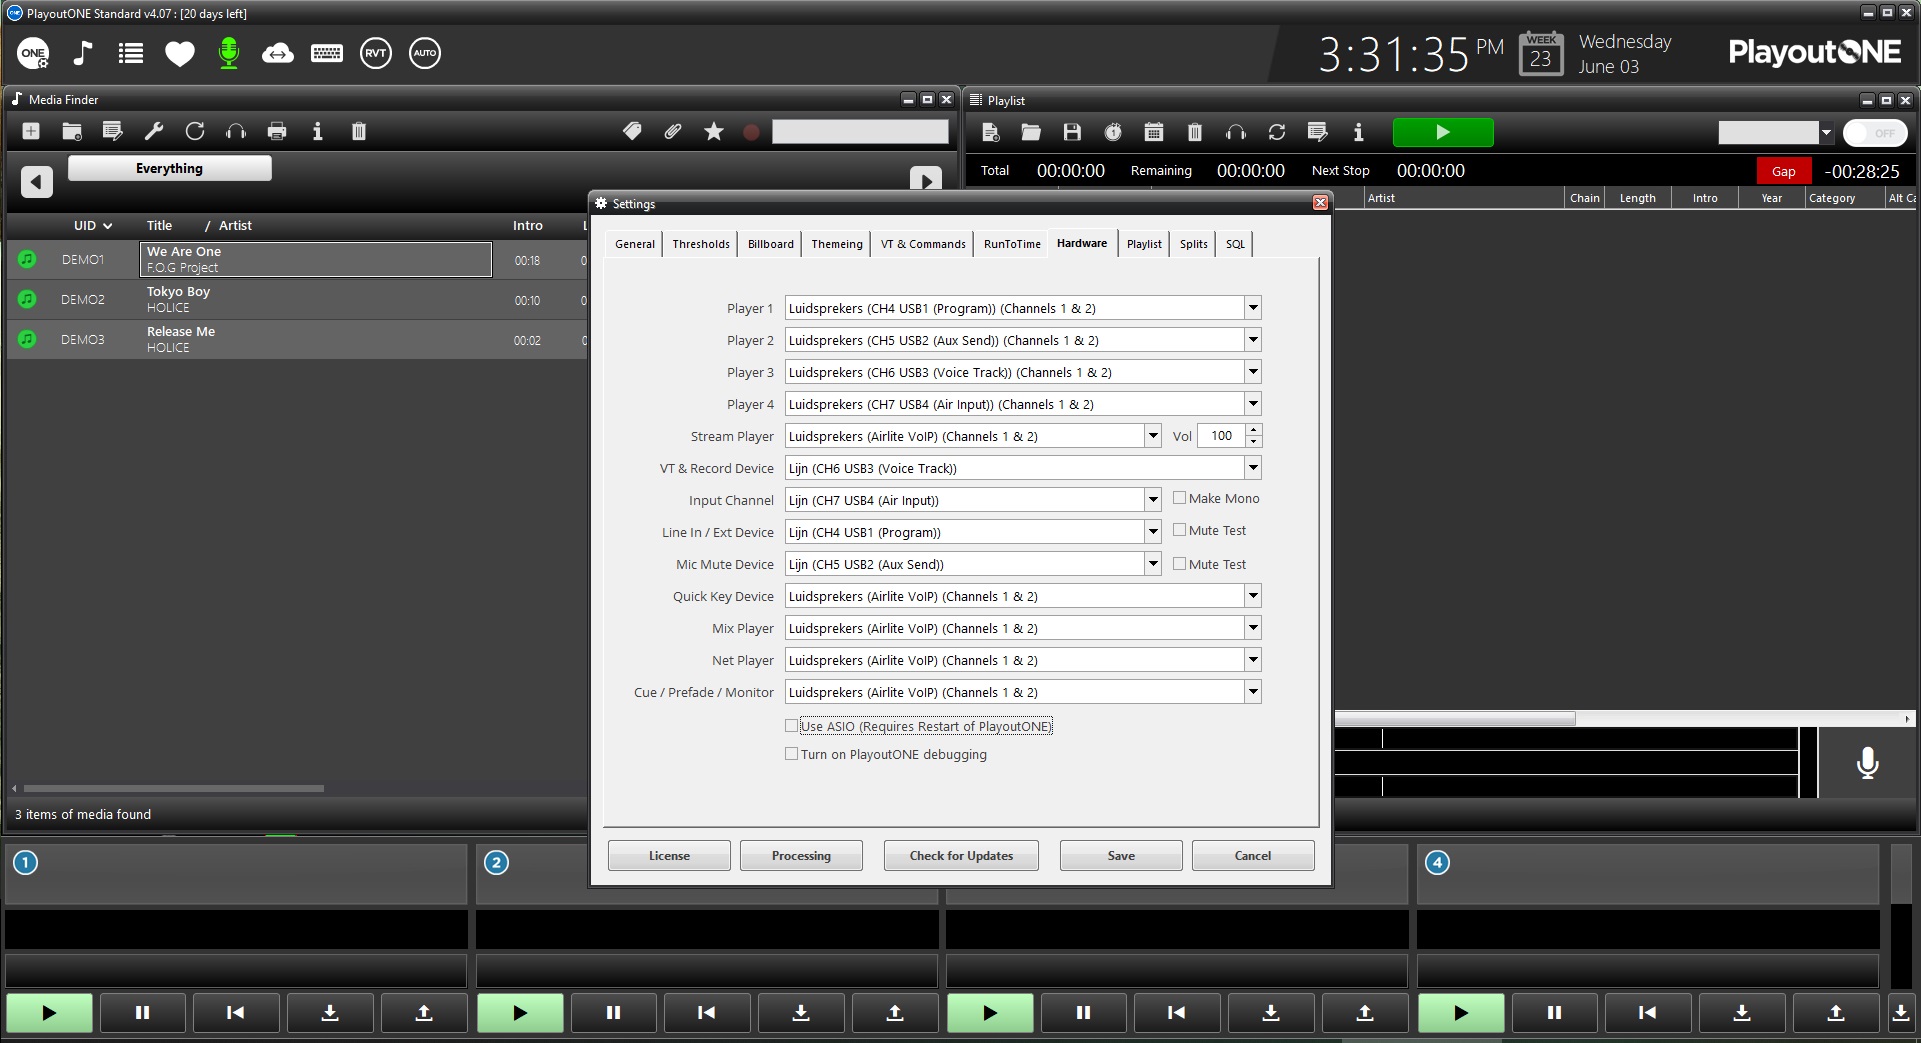Click the printer icon in Media Finder
1921x1043 pixels.
pyautogui.click(x=277, y=131)
